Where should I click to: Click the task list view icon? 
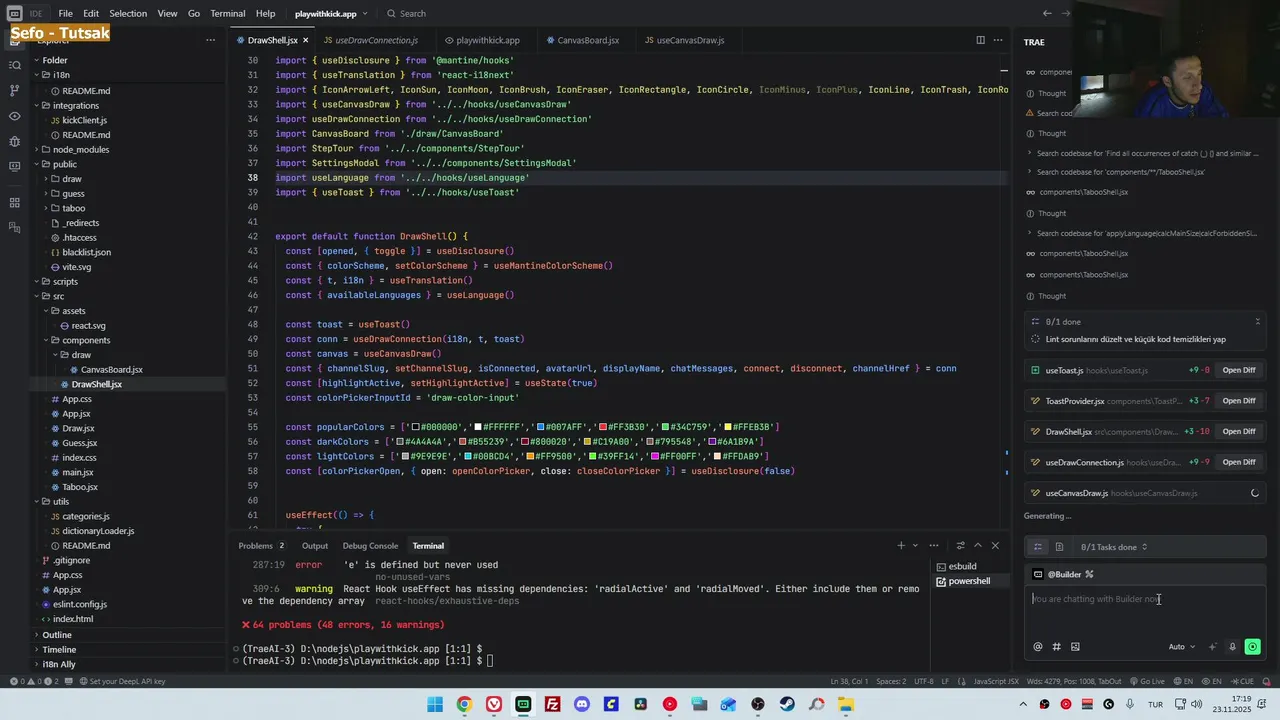click(x=1038, y=547)
